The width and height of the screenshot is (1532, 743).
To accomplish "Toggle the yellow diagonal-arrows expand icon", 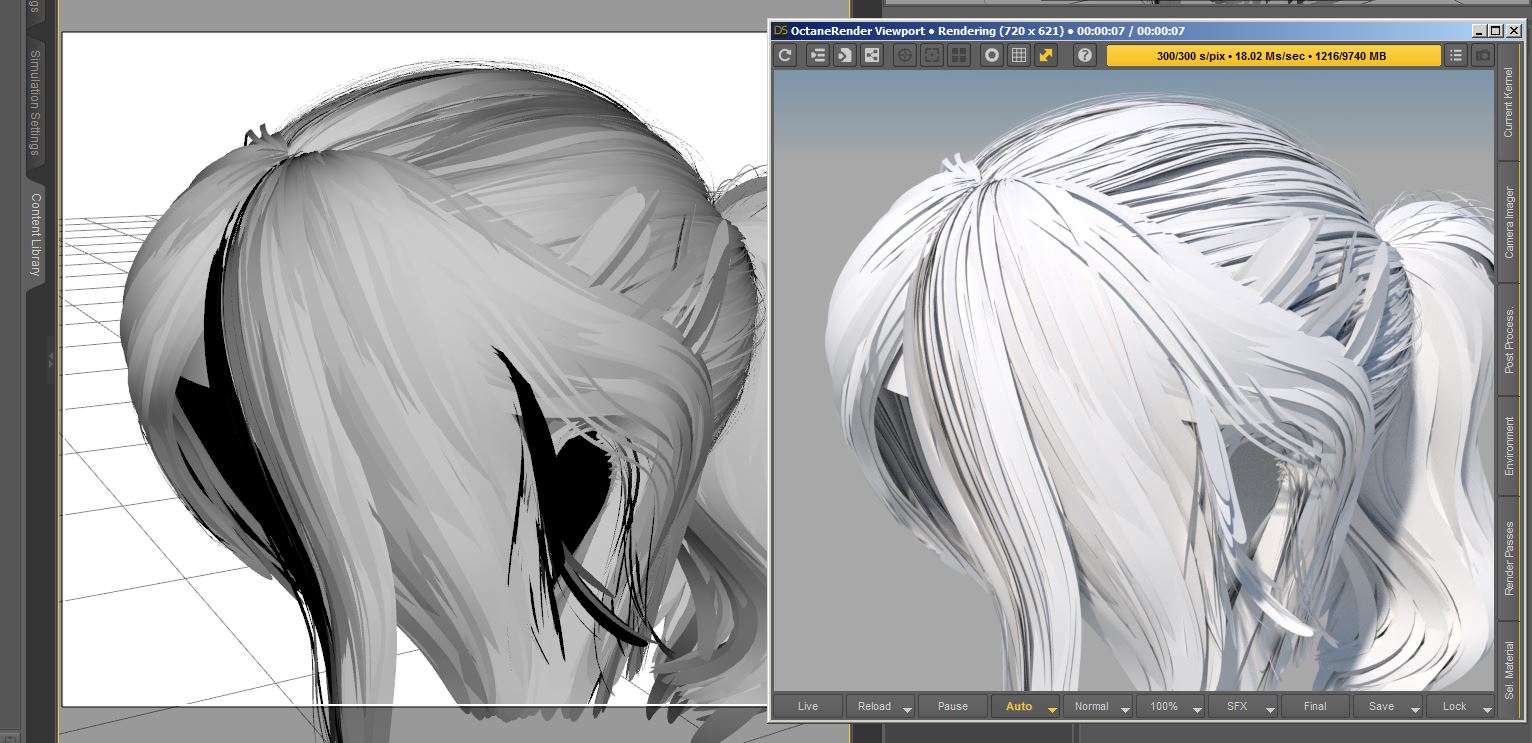I will (x=1046, y=56).
